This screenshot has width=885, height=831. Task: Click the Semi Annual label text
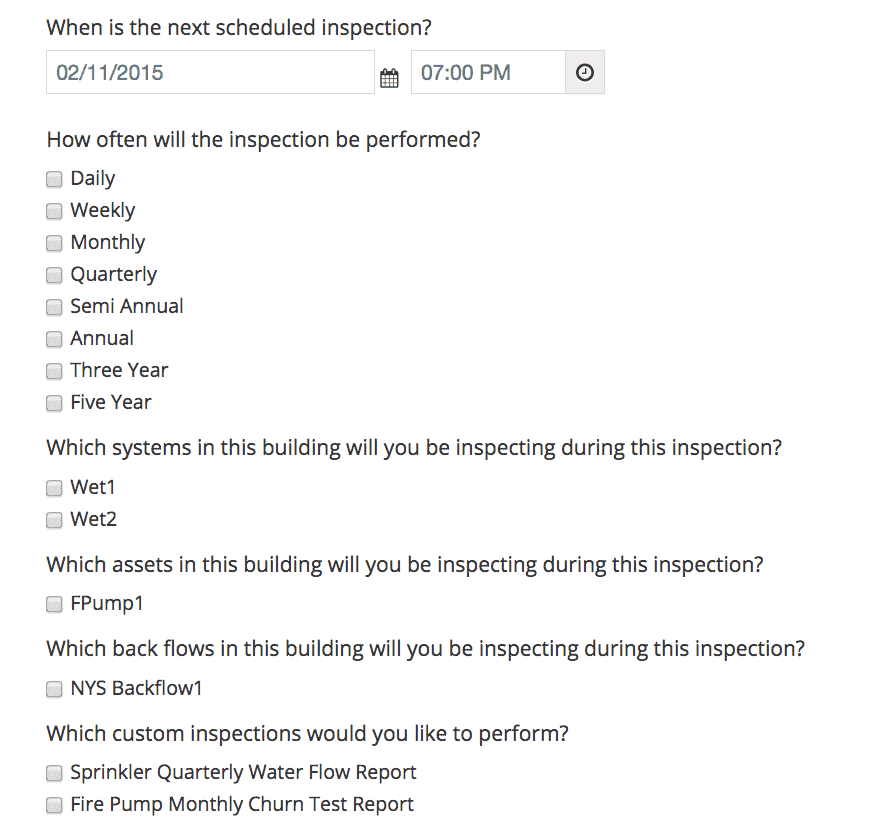pos(126,307)
